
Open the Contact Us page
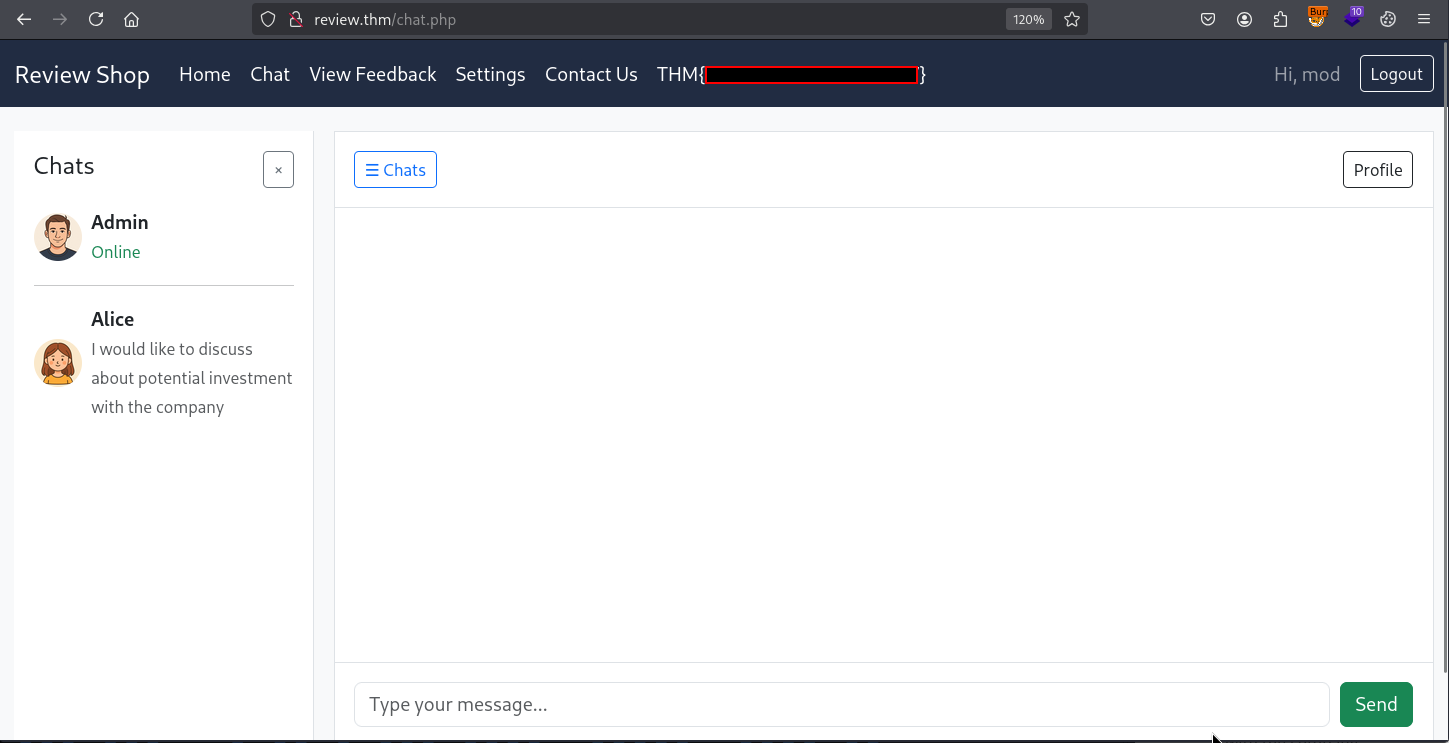(x=591, y=74)
